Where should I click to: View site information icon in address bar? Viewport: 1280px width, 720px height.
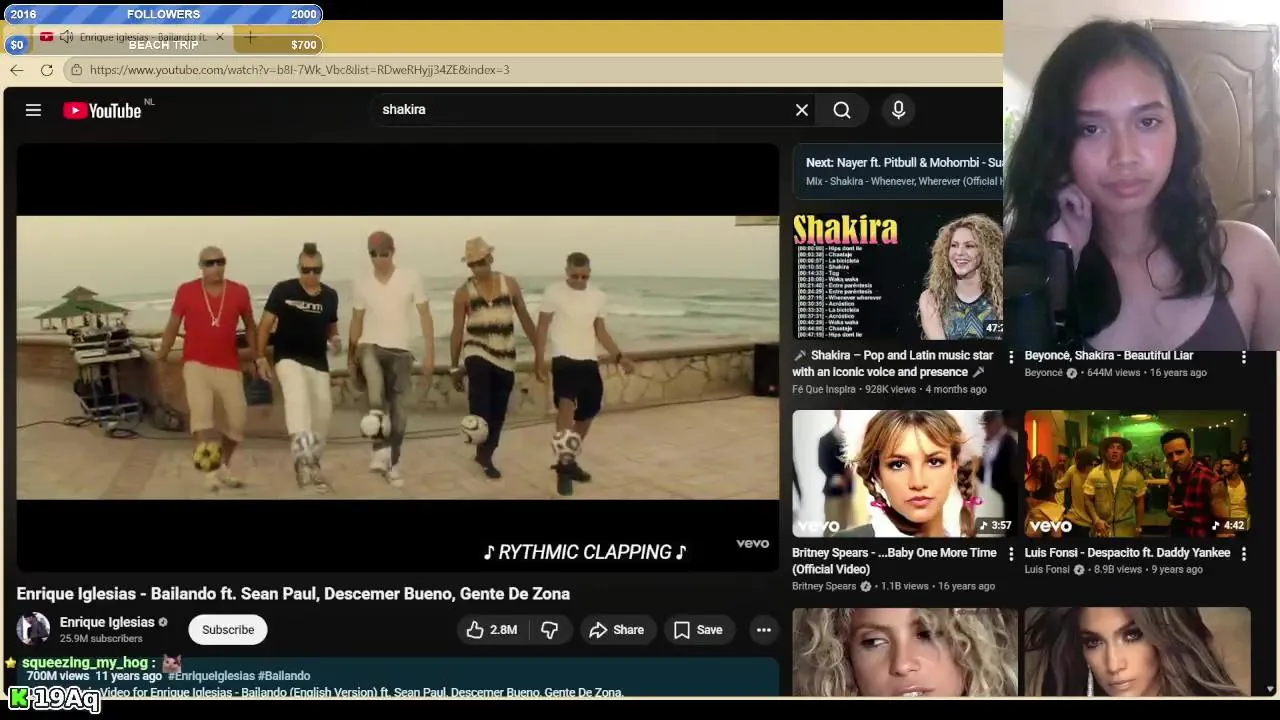76,70
